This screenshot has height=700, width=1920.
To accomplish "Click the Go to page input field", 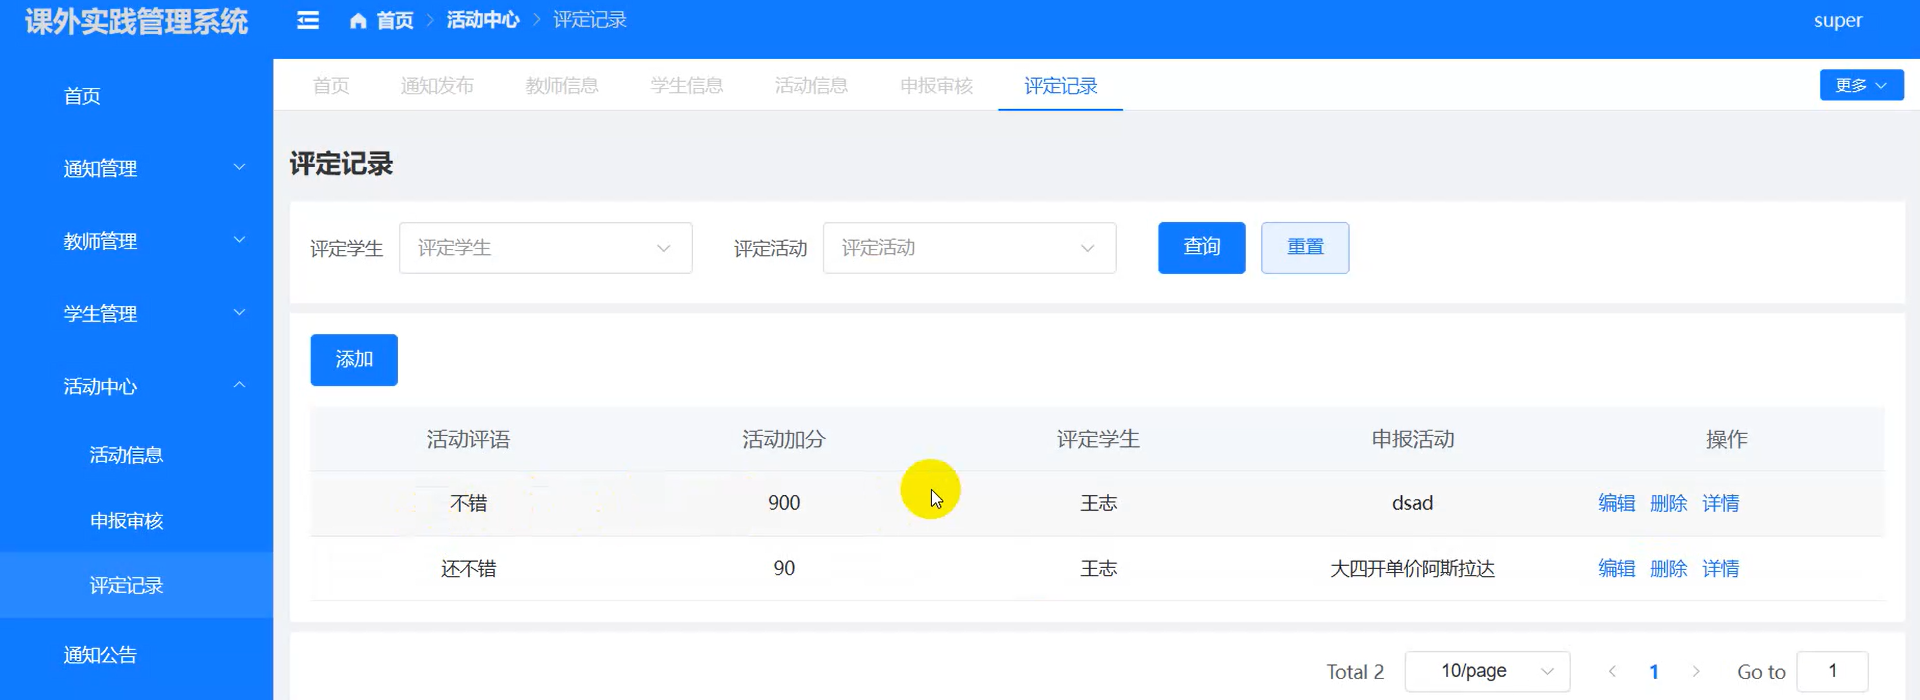I will (x=1832, y=671).
